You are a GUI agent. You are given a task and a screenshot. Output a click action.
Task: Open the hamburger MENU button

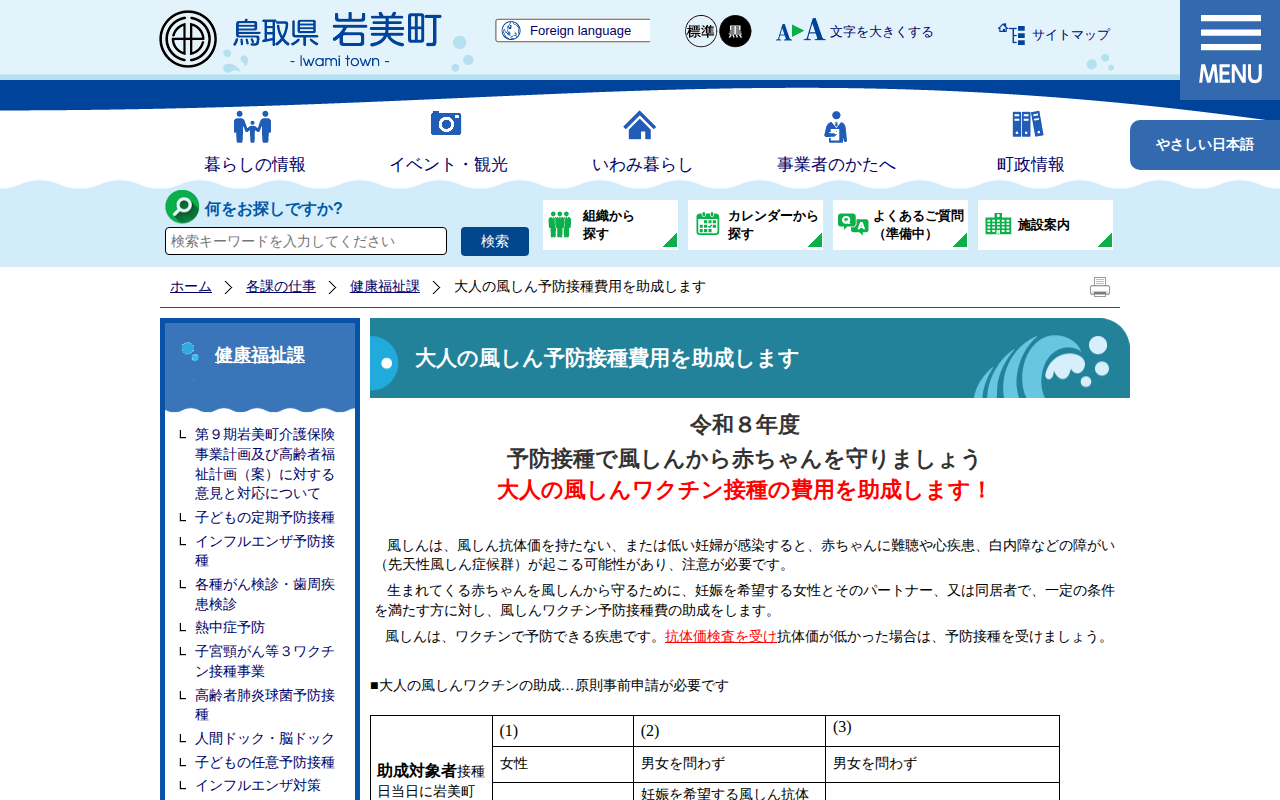1230,50
